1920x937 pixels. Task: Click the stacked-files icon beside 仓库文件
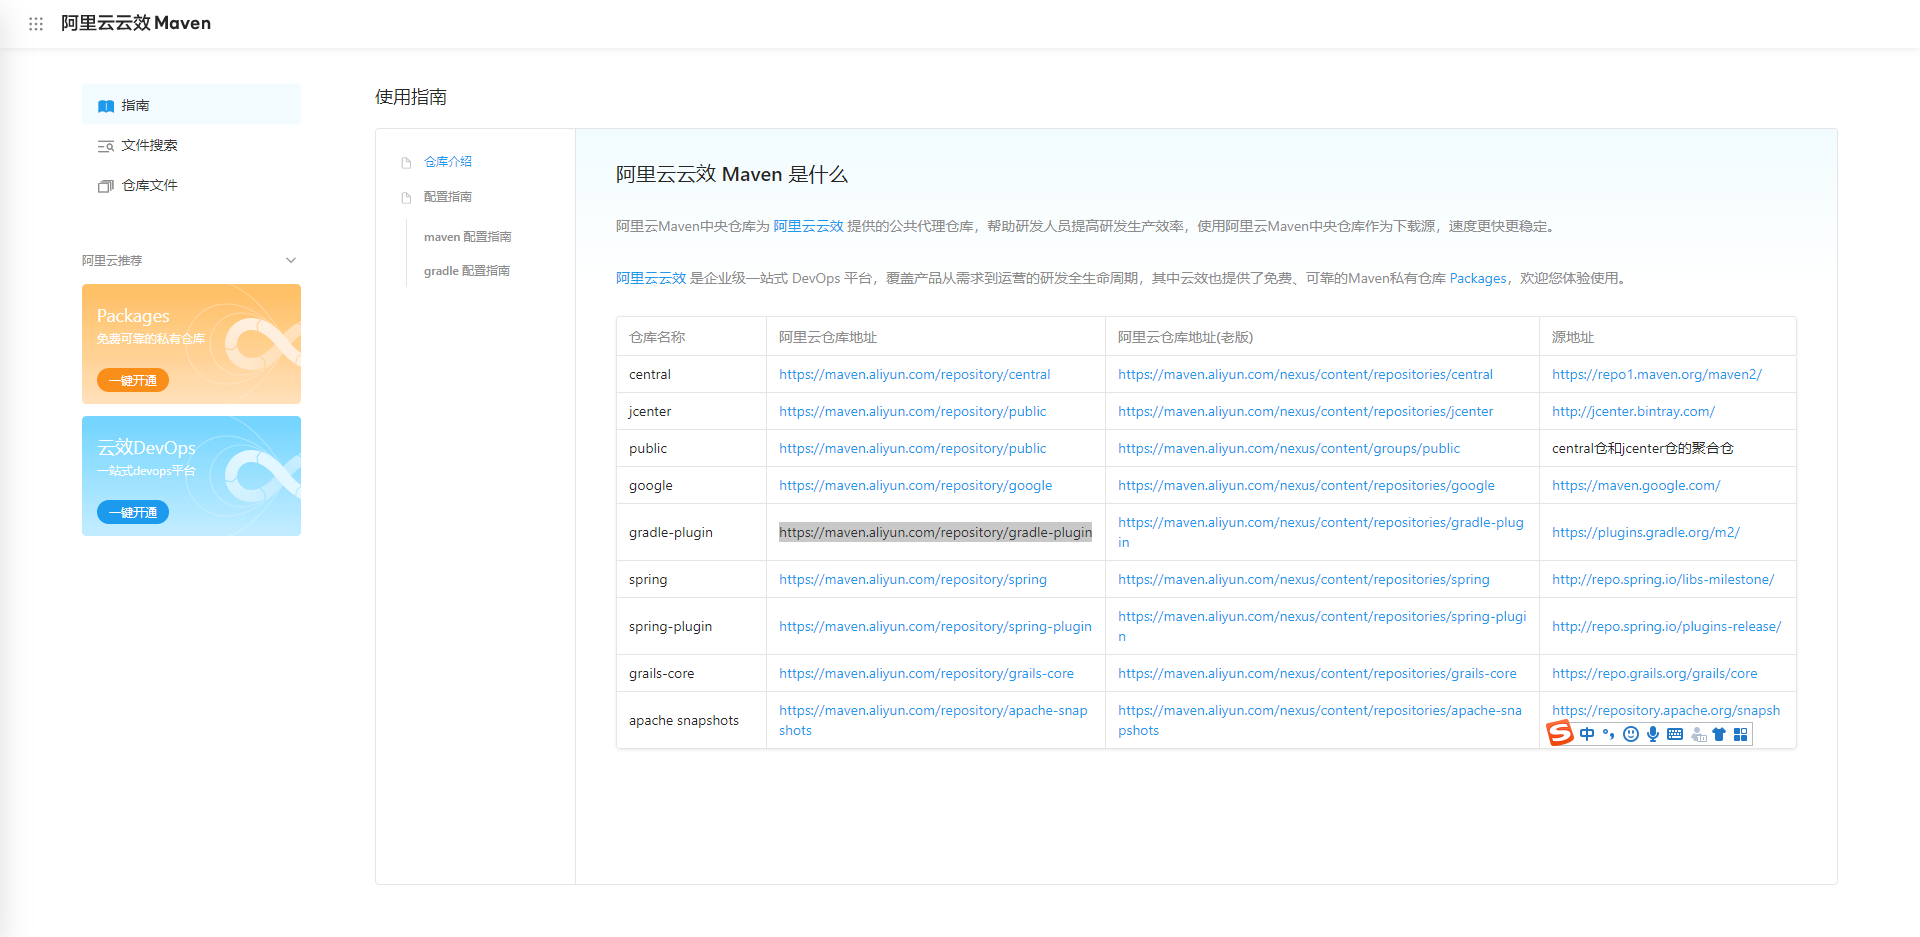(106, 186)
